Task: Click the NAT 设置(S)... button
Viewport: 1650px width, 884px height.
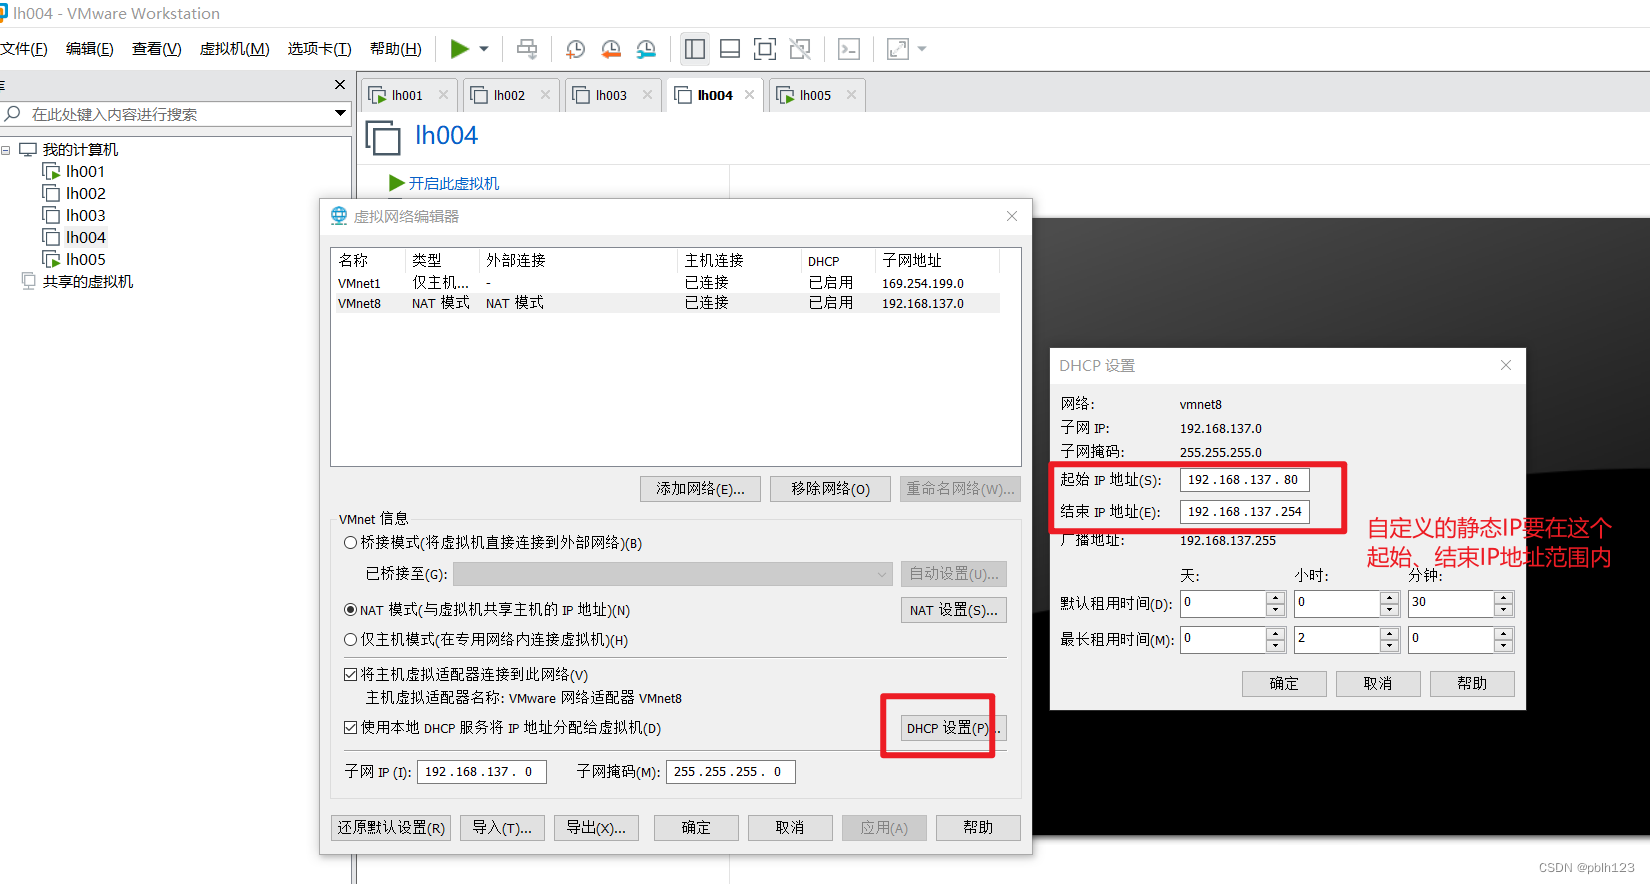Action: pos(954,610)
